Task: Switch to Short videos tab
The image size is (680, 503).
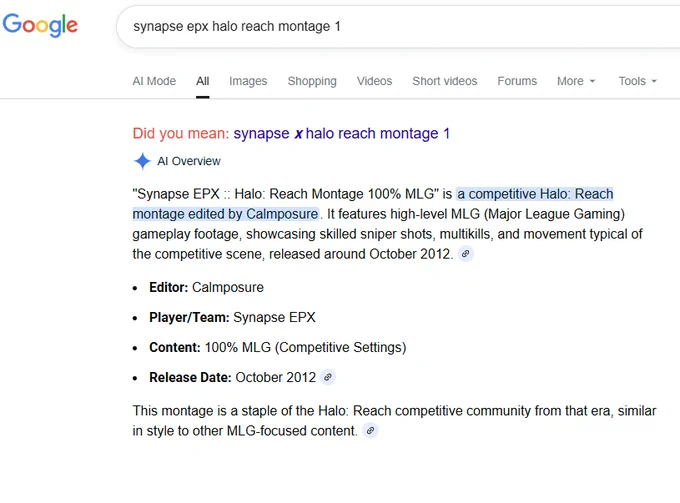Action: point(445,81)
